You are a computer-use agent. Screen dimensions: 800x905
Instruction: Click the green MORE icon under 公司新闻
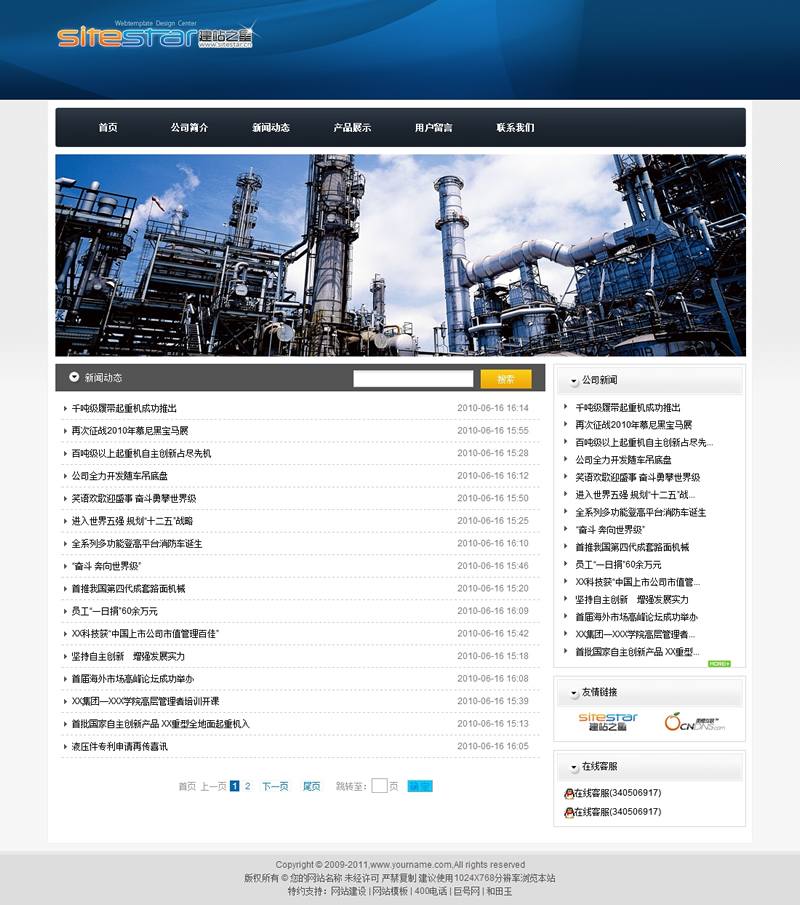tap(719, 664)
